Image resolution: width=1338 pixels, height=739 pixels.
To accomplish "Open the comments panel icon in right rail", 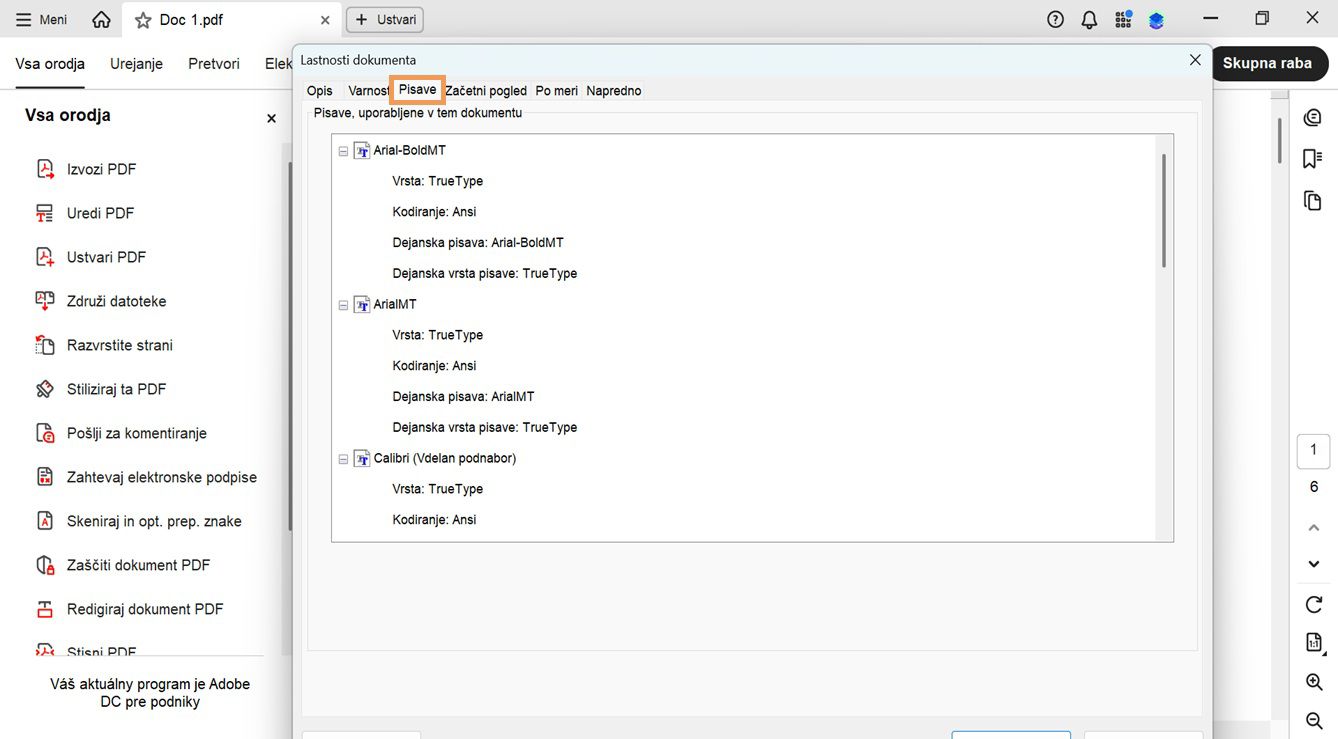I will coord(1313,118).
